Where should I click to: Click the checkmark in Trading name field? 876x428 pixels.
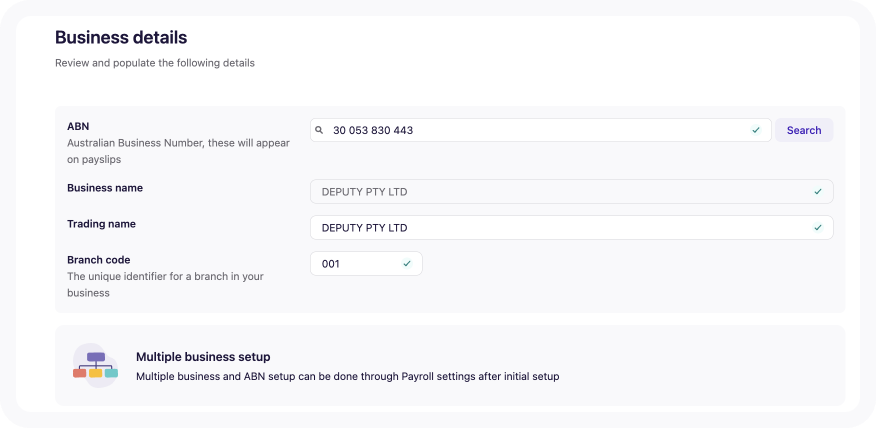coord(818,227)
